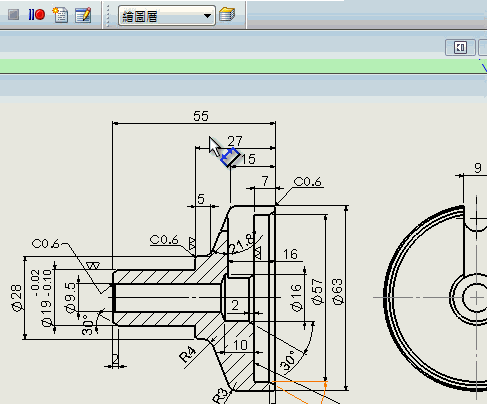Open the edit macro pencil icon
Viewport: 487px width, 404px height.
83,15
